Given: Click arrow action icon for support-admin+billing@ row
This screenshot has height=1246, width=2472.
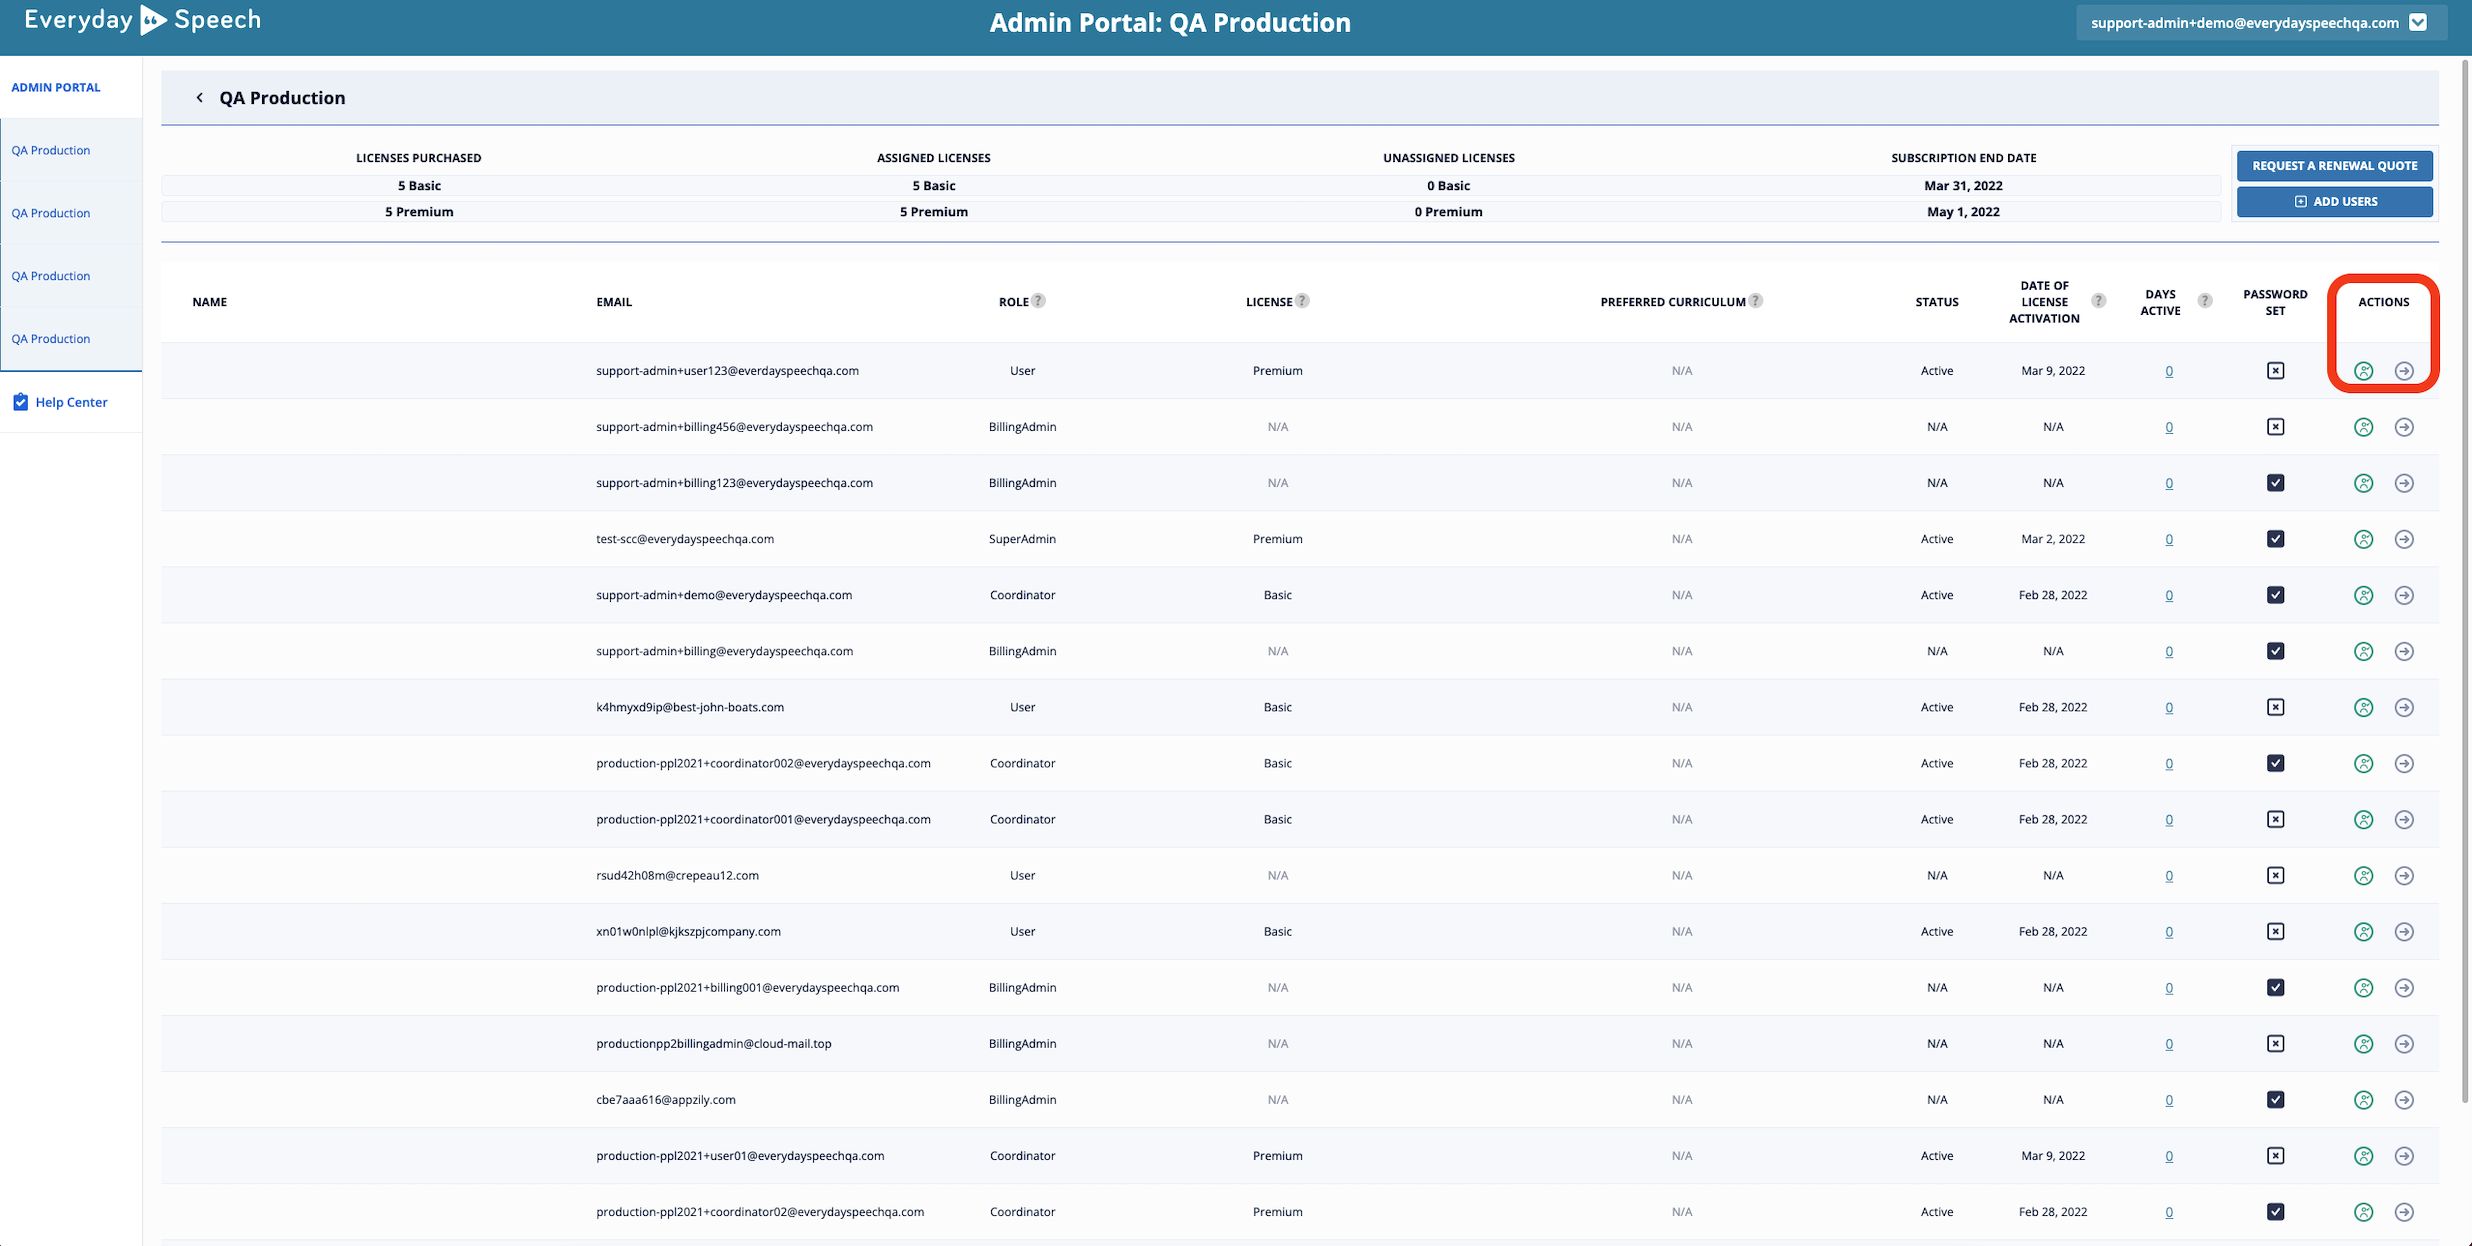Looking at the screenshot, I should point(2404,651).
